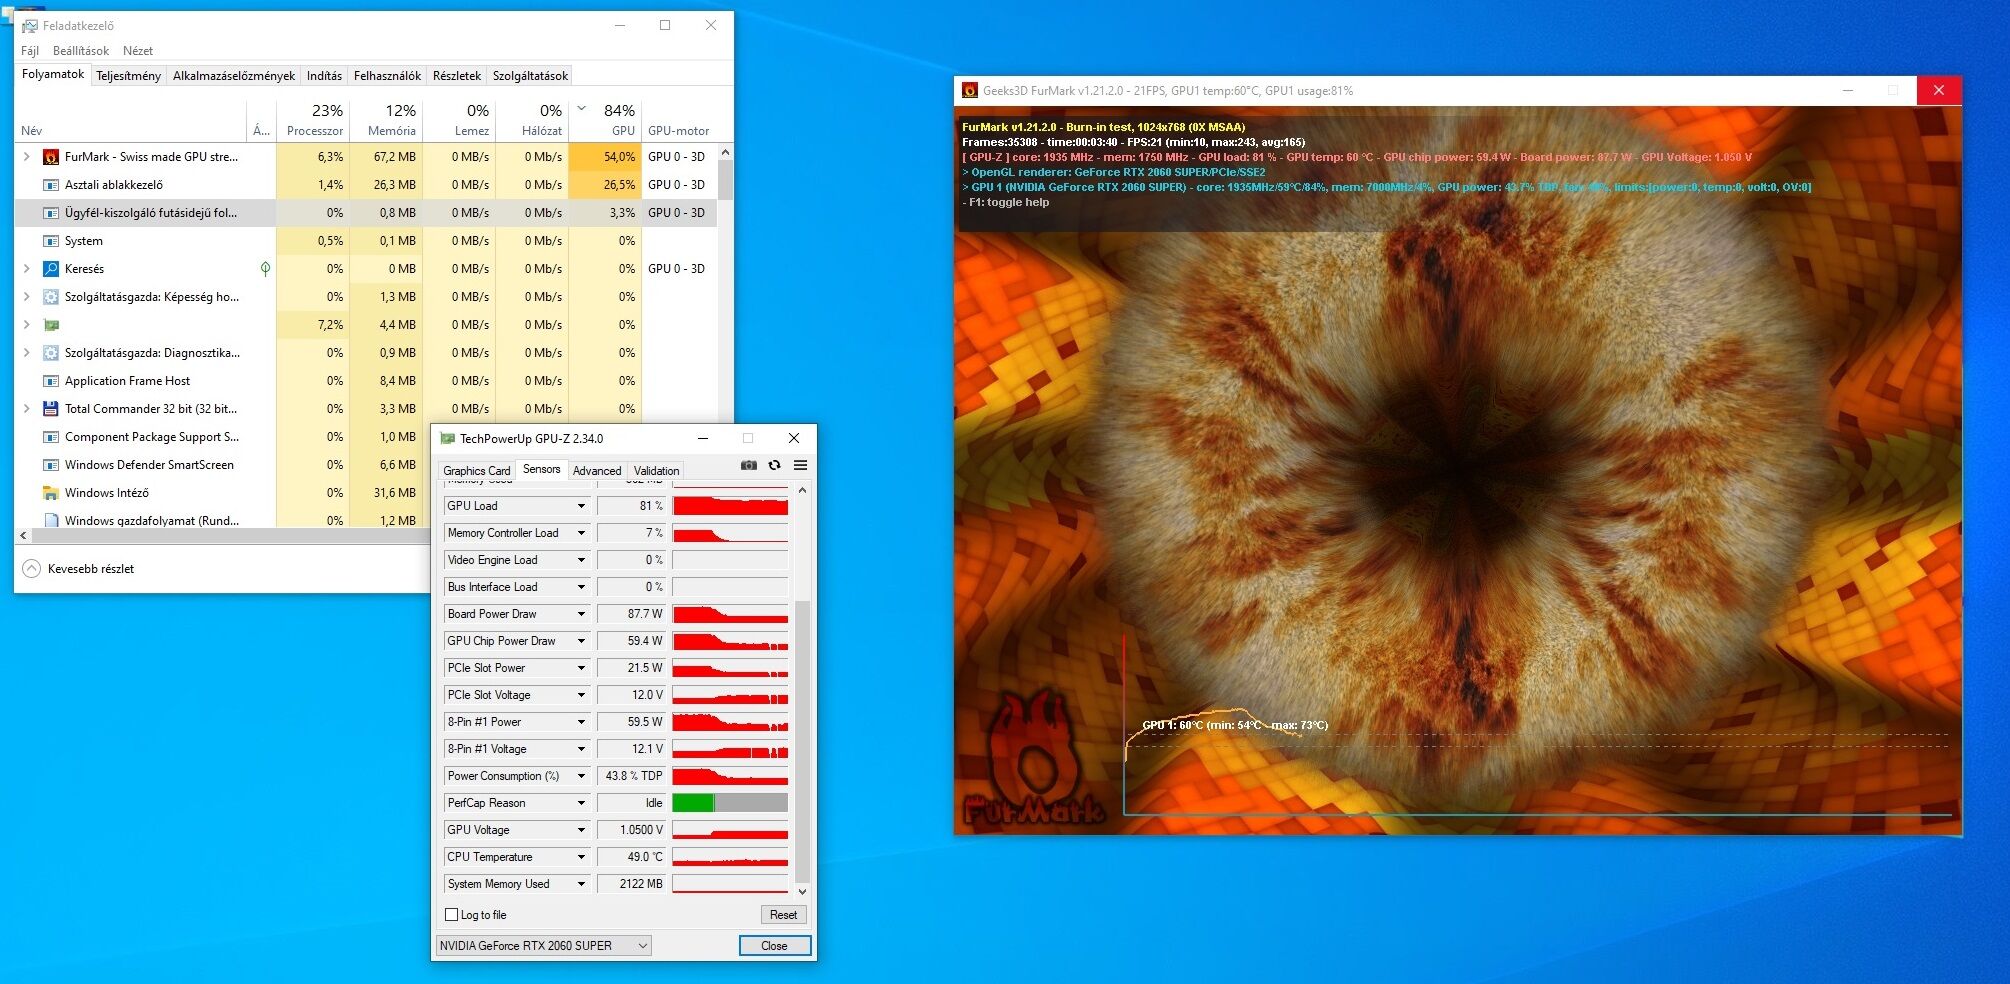Open the GPU Voltage sensor dropdown

pyautogui.click(x=581, y=830)
